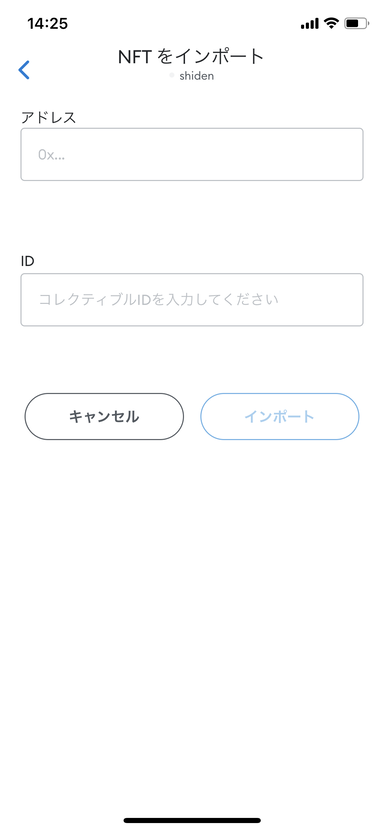Click the 0x... placeholder text
Screen dimensions: 384x831
pos(51,155)
